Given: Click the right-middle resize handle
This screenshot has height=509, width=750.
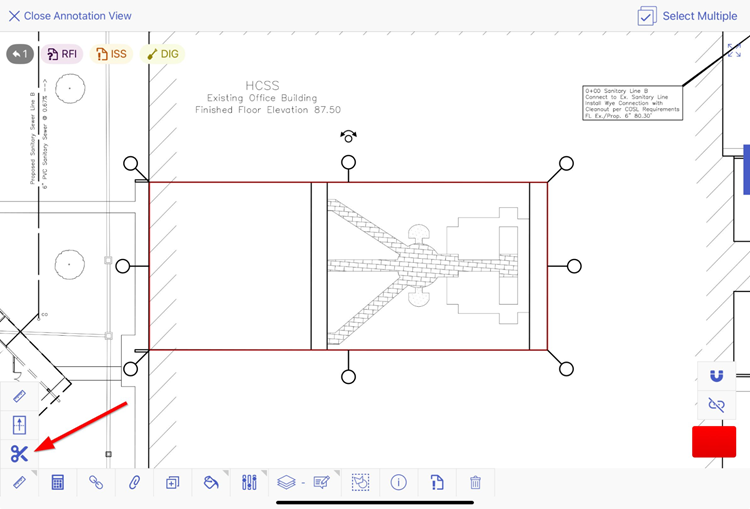Looking at the screenshot, I should [574, 266].
